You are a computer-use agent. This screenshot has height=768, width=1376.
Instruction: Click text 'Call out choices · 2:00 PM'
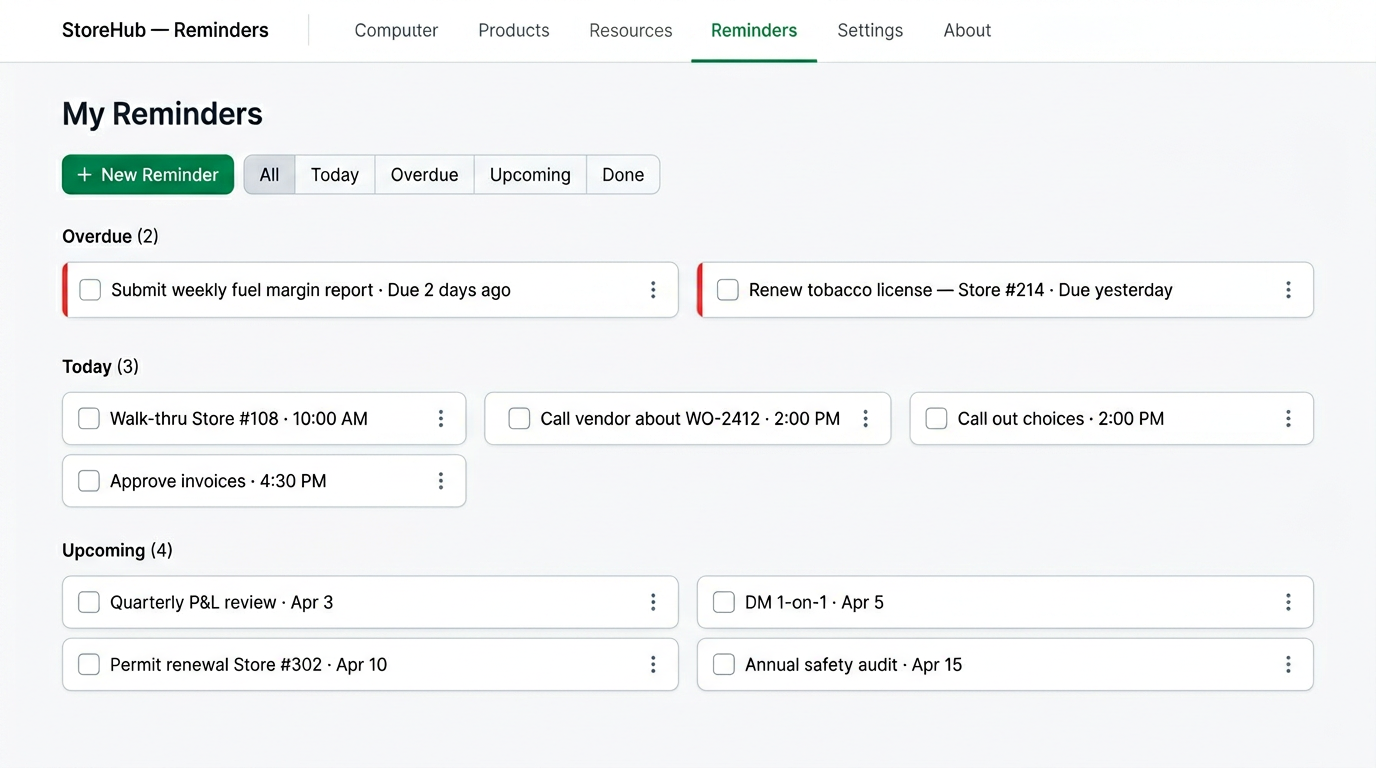point(1061,419)
